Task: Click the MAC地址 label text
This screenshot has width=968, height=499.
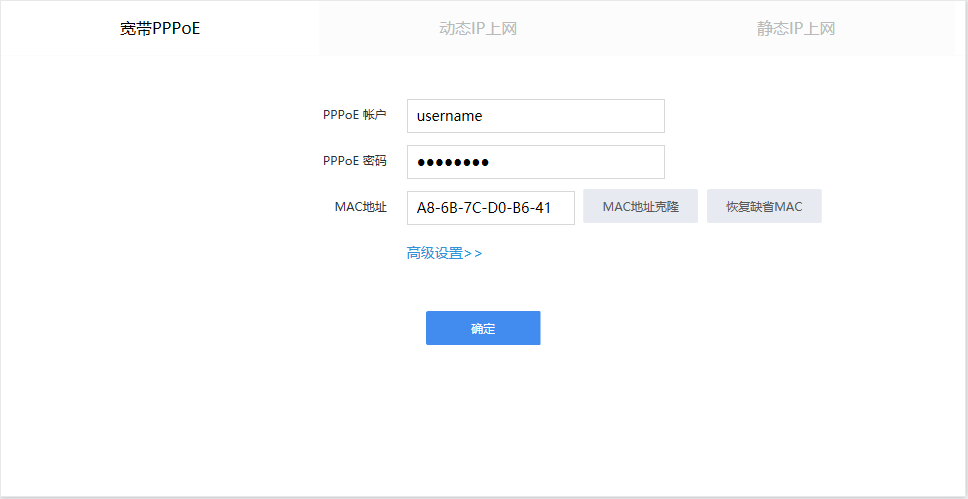Action: tap(360, 207)
